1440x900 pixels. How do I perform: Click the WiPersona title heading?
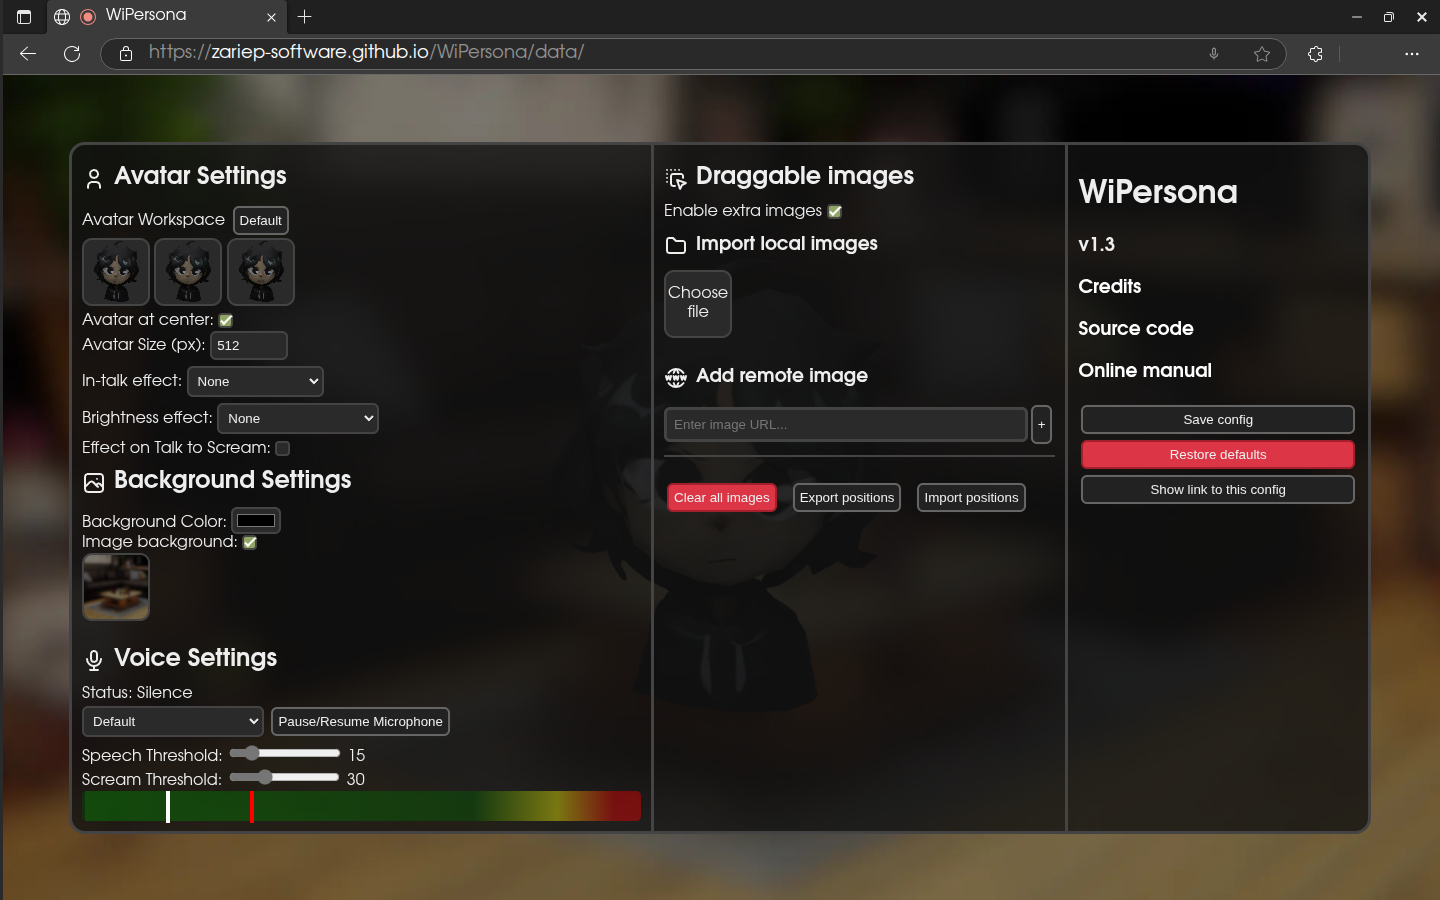pos(1158,192)
